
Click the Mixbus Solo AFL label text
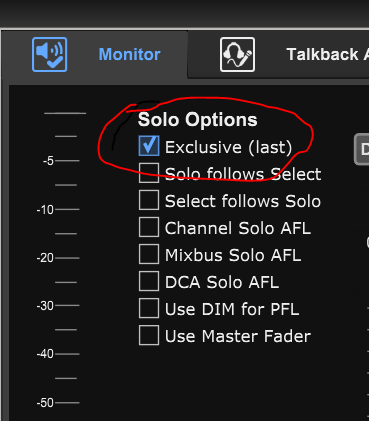233,255
